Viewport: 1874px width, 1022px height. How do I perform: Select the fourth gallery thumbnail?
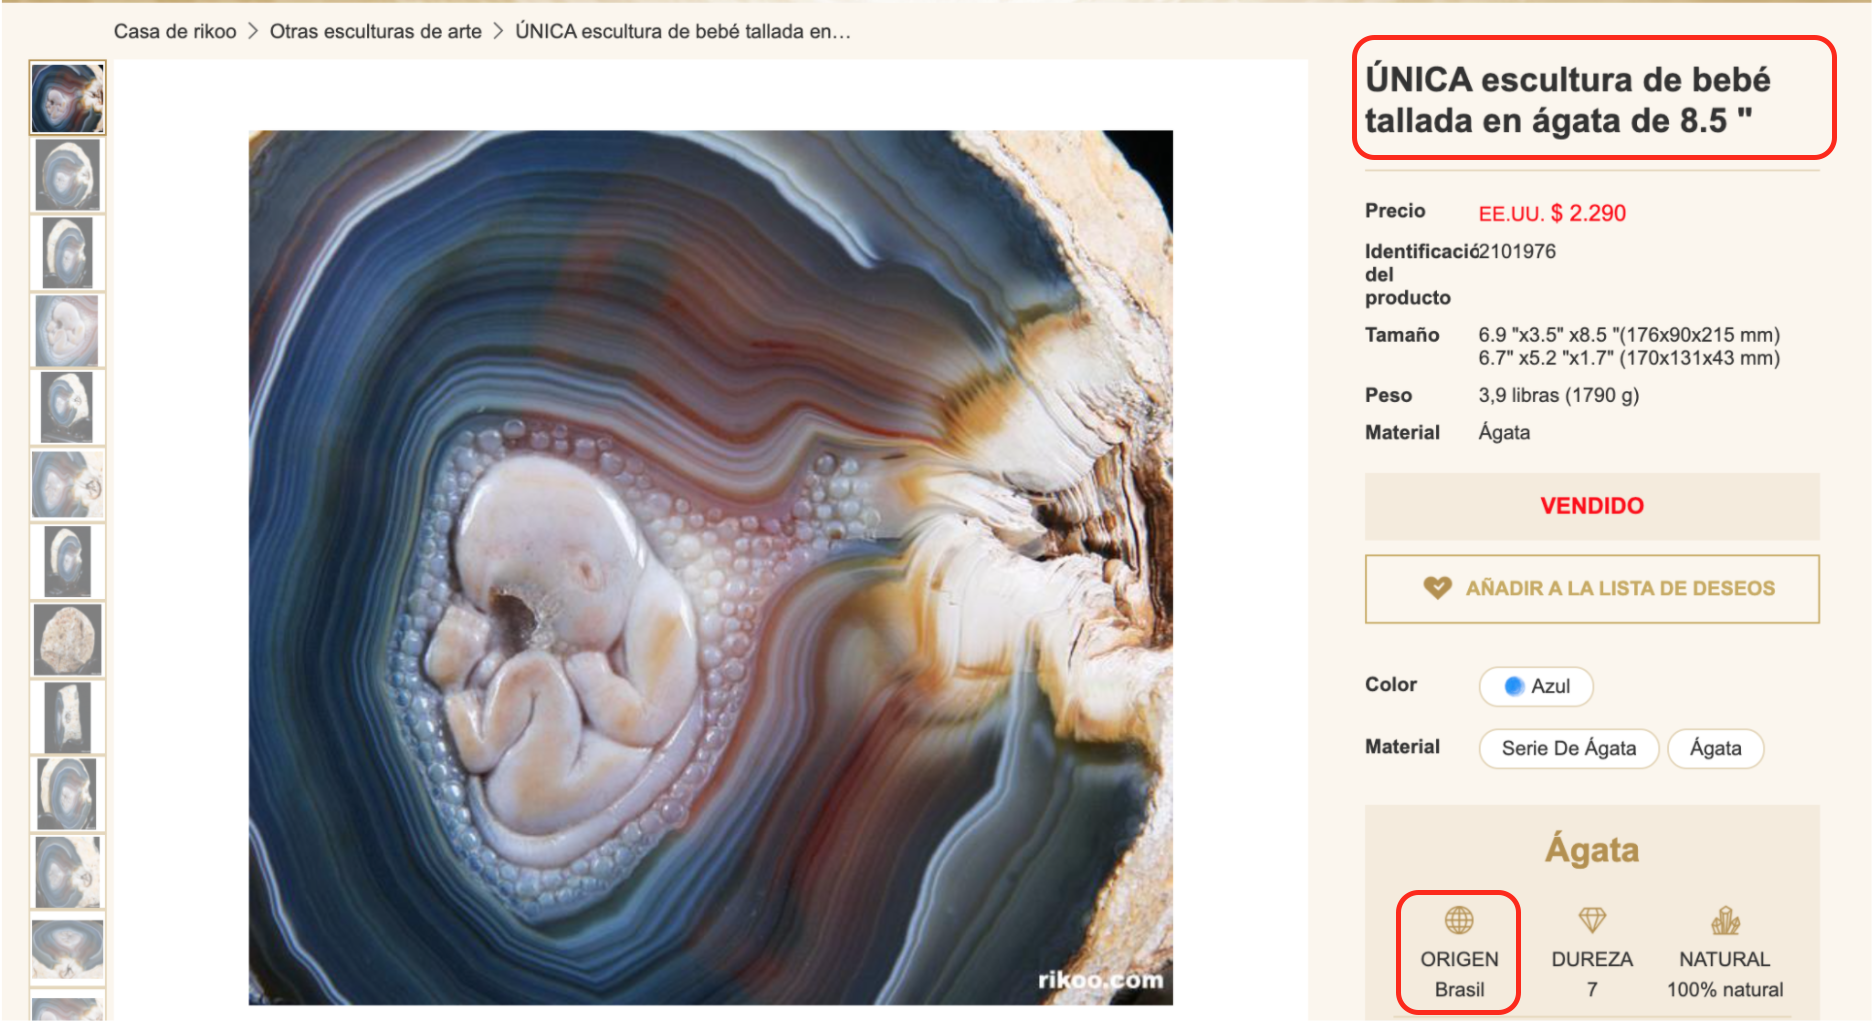pyautogui.click(x=68, y=330)
